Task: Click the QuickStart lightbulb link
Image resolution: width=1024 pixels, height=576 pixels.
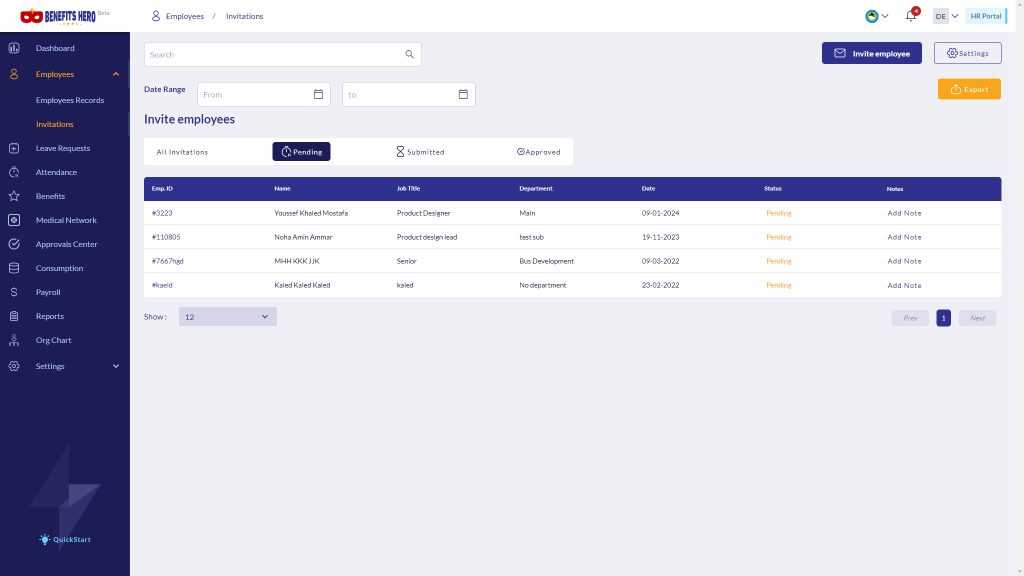Action: (65, 539)
